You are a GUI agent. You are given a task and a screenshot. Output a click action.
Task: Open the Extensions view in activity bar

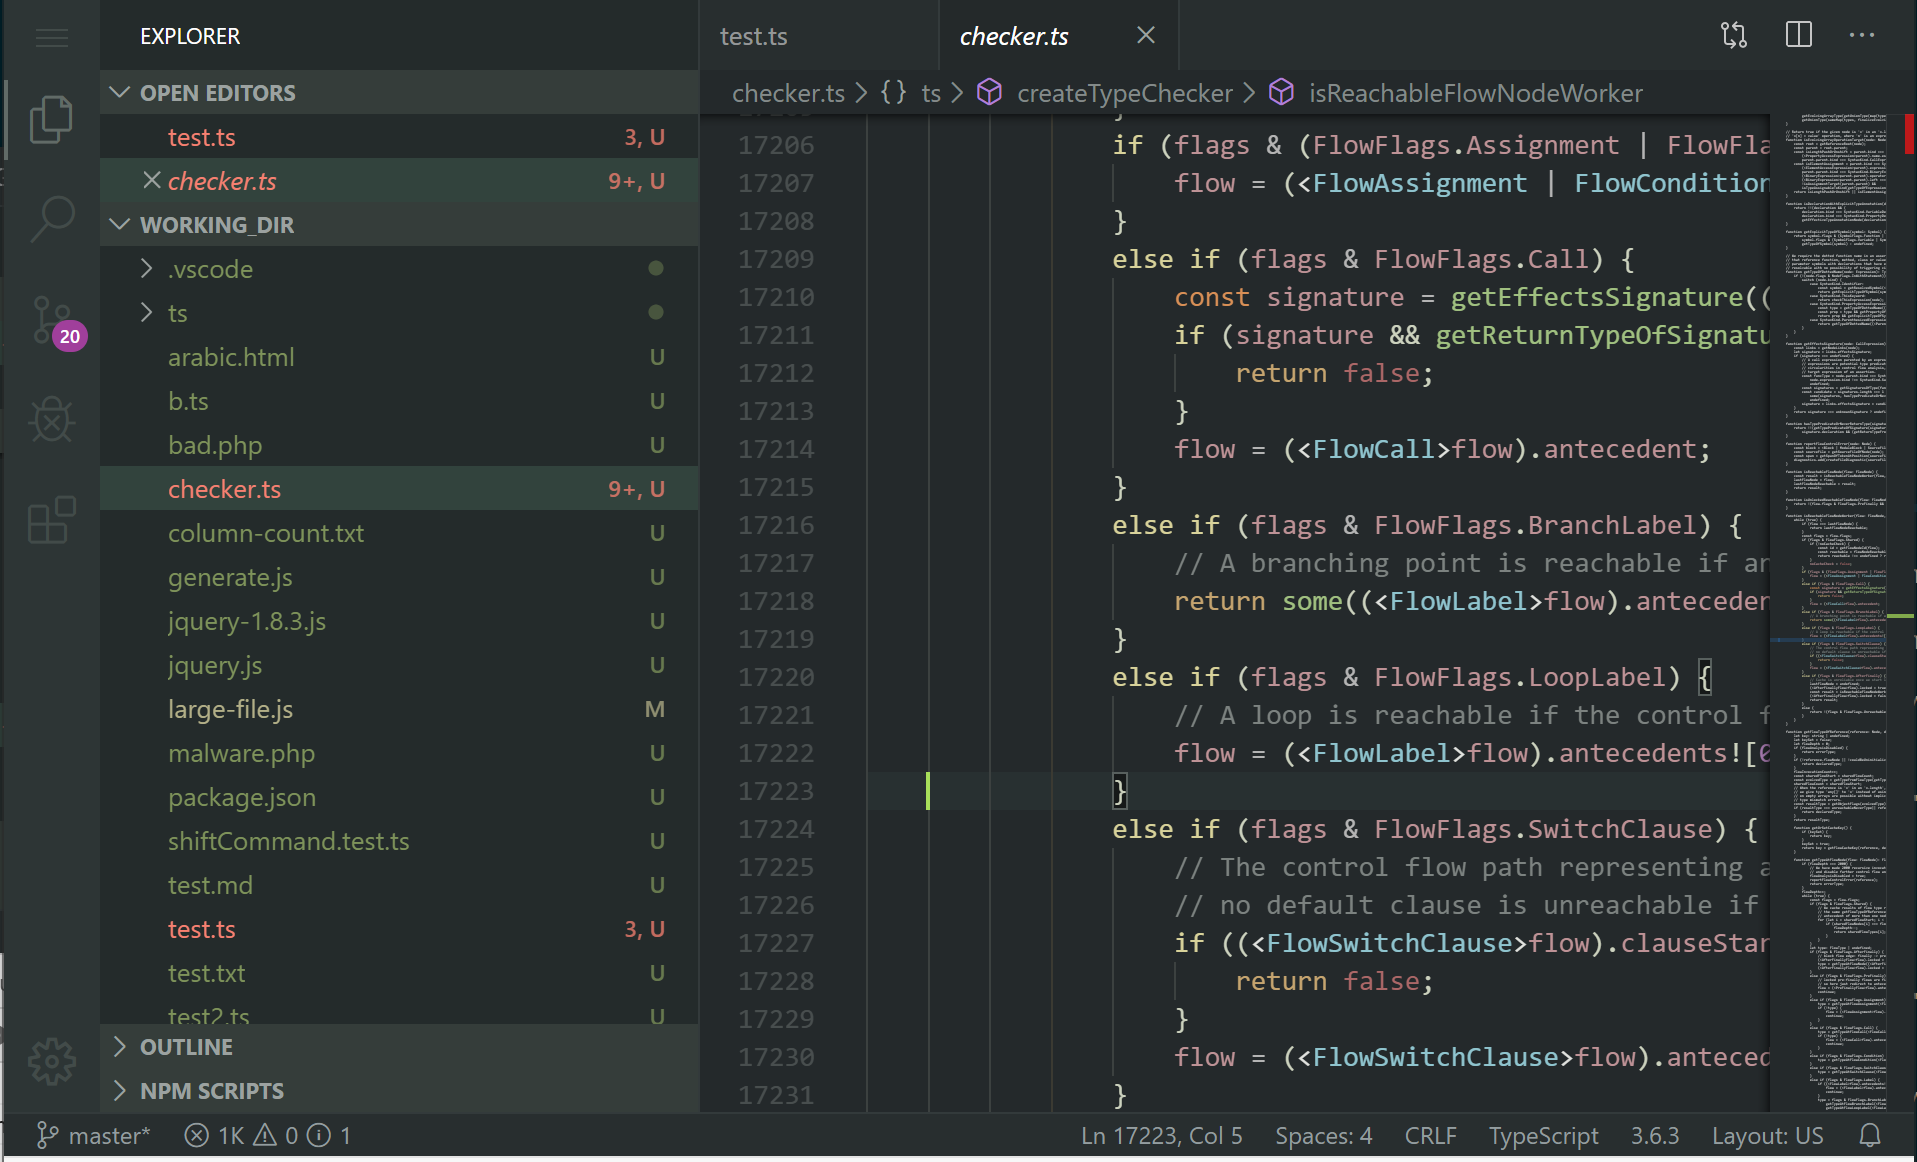[x=51, y=519]
